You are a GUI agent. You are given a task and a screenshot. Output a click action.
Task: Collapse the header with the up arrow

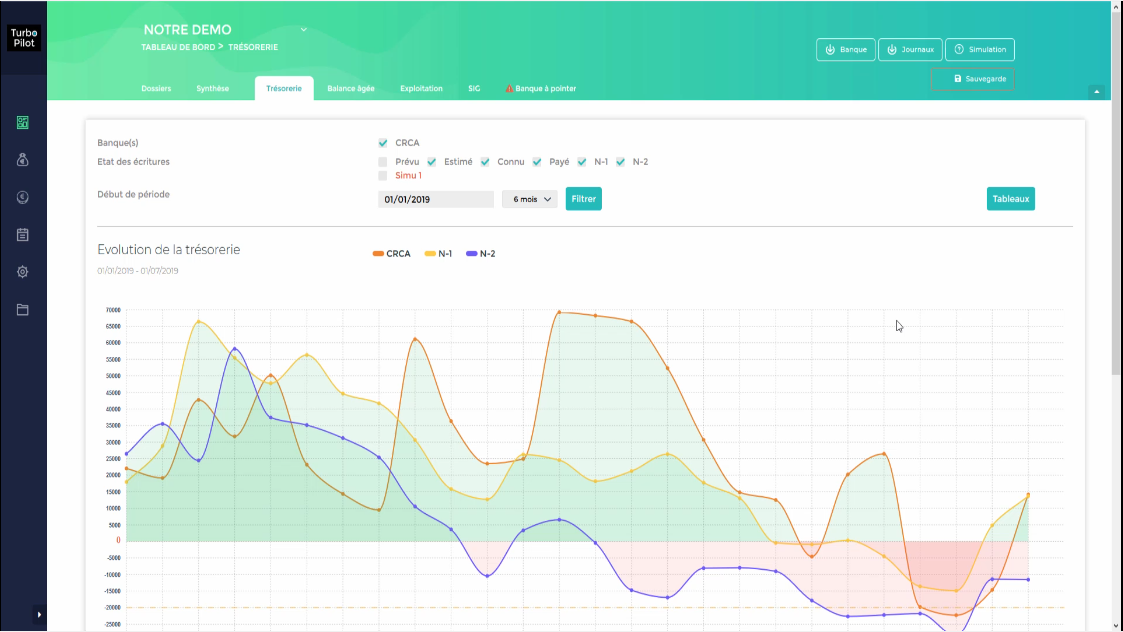(1097, 92)
